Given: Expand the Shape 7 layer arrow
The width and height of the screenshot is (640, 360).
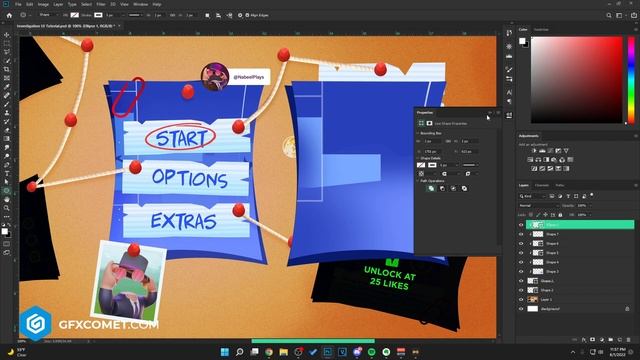Looking at the screenshot, I should tap(530, 234).
